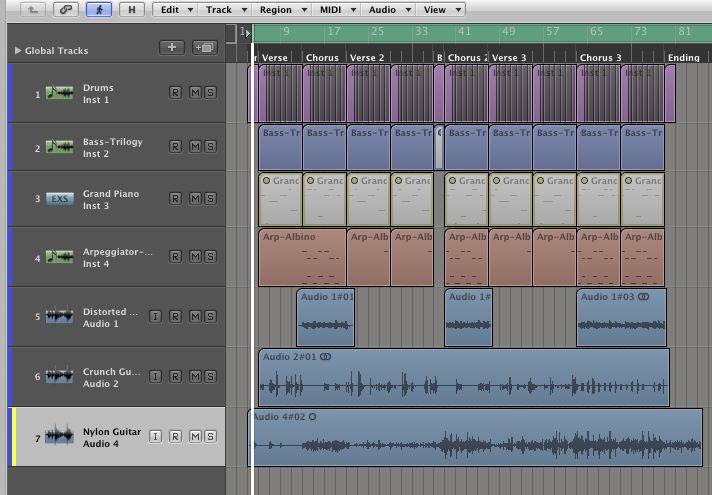The width and height of the screenshot is (712, 495).
Task: Open the MIDI menu
Action: coord(336,10)
